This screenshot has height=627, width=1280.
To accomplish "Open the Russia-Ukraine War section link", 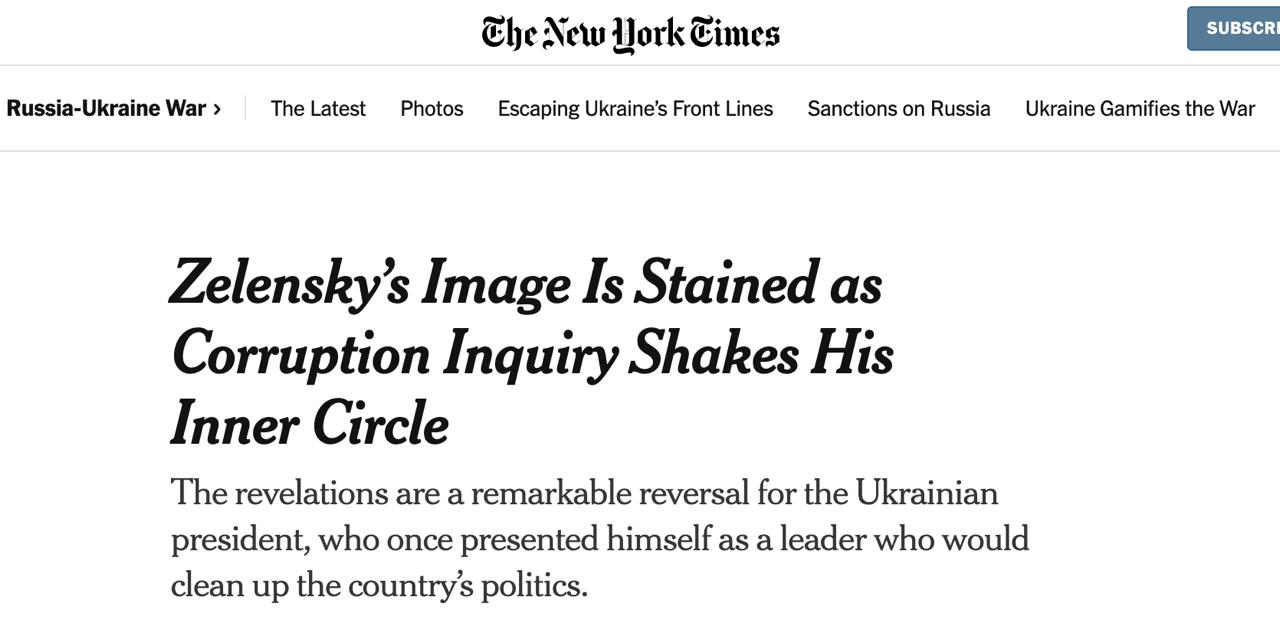I will 106,109.
